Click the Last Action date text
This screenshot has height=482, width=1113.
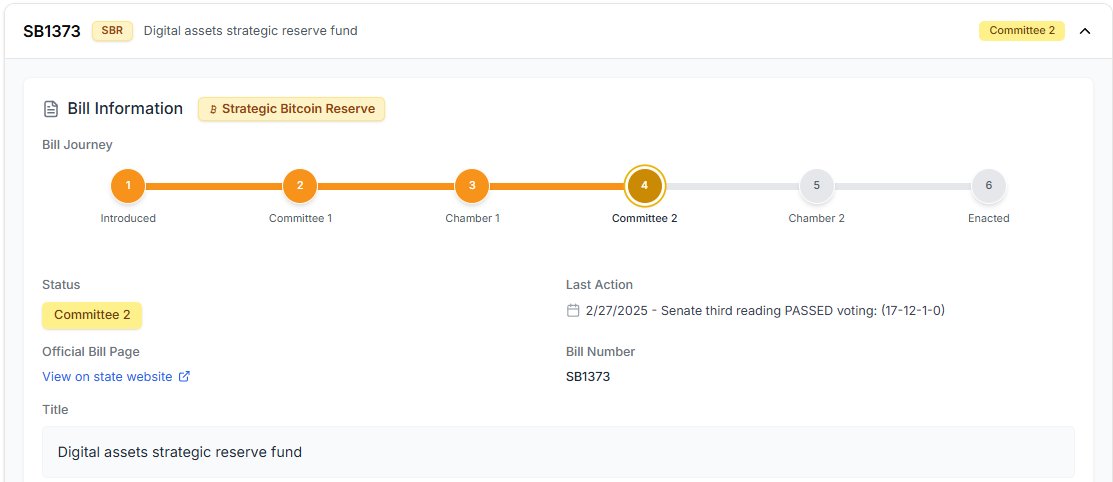point(620,311)
